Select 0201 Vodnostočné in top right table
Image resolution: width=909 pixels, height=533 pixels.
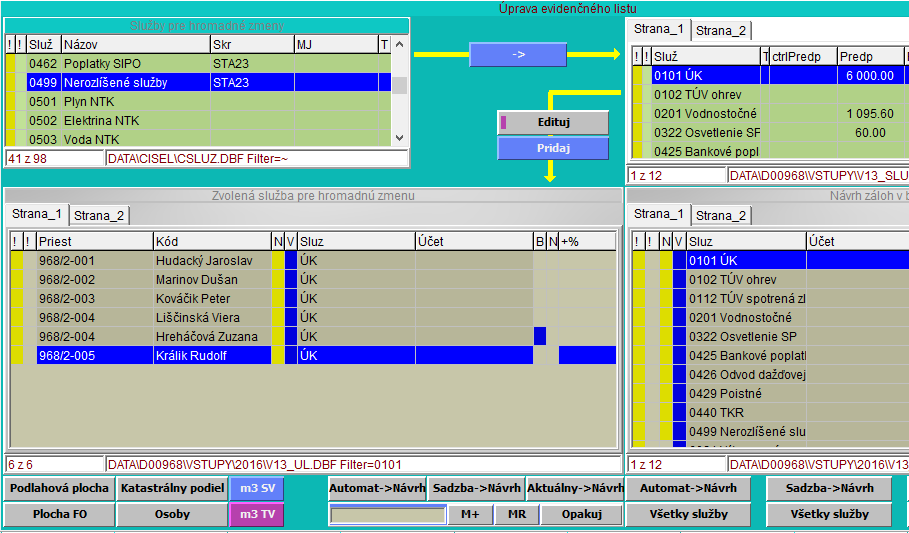tap(770, 114)
